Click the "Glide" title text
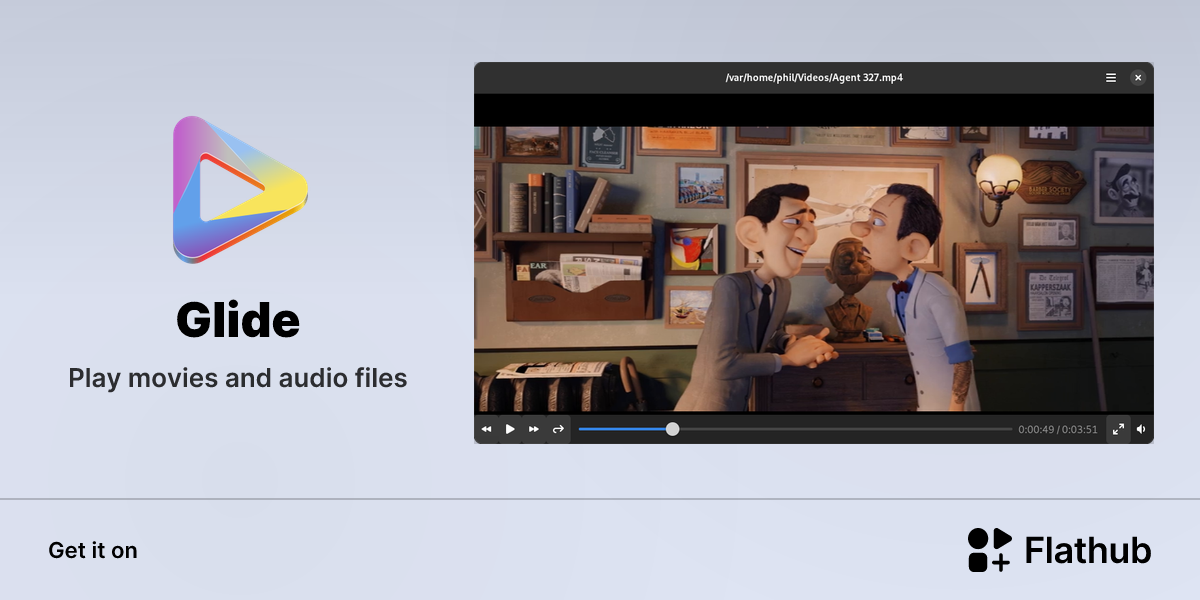The image size is (1200, 600). [238, 320]
